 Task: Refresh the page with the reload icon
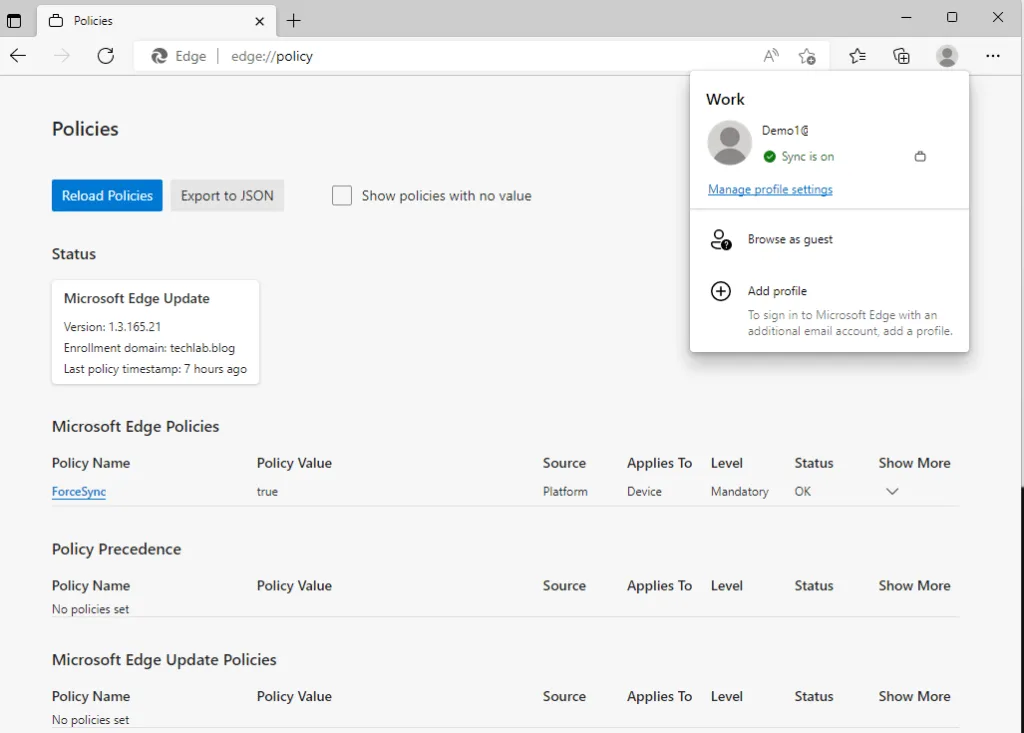[x=106, y=56]
